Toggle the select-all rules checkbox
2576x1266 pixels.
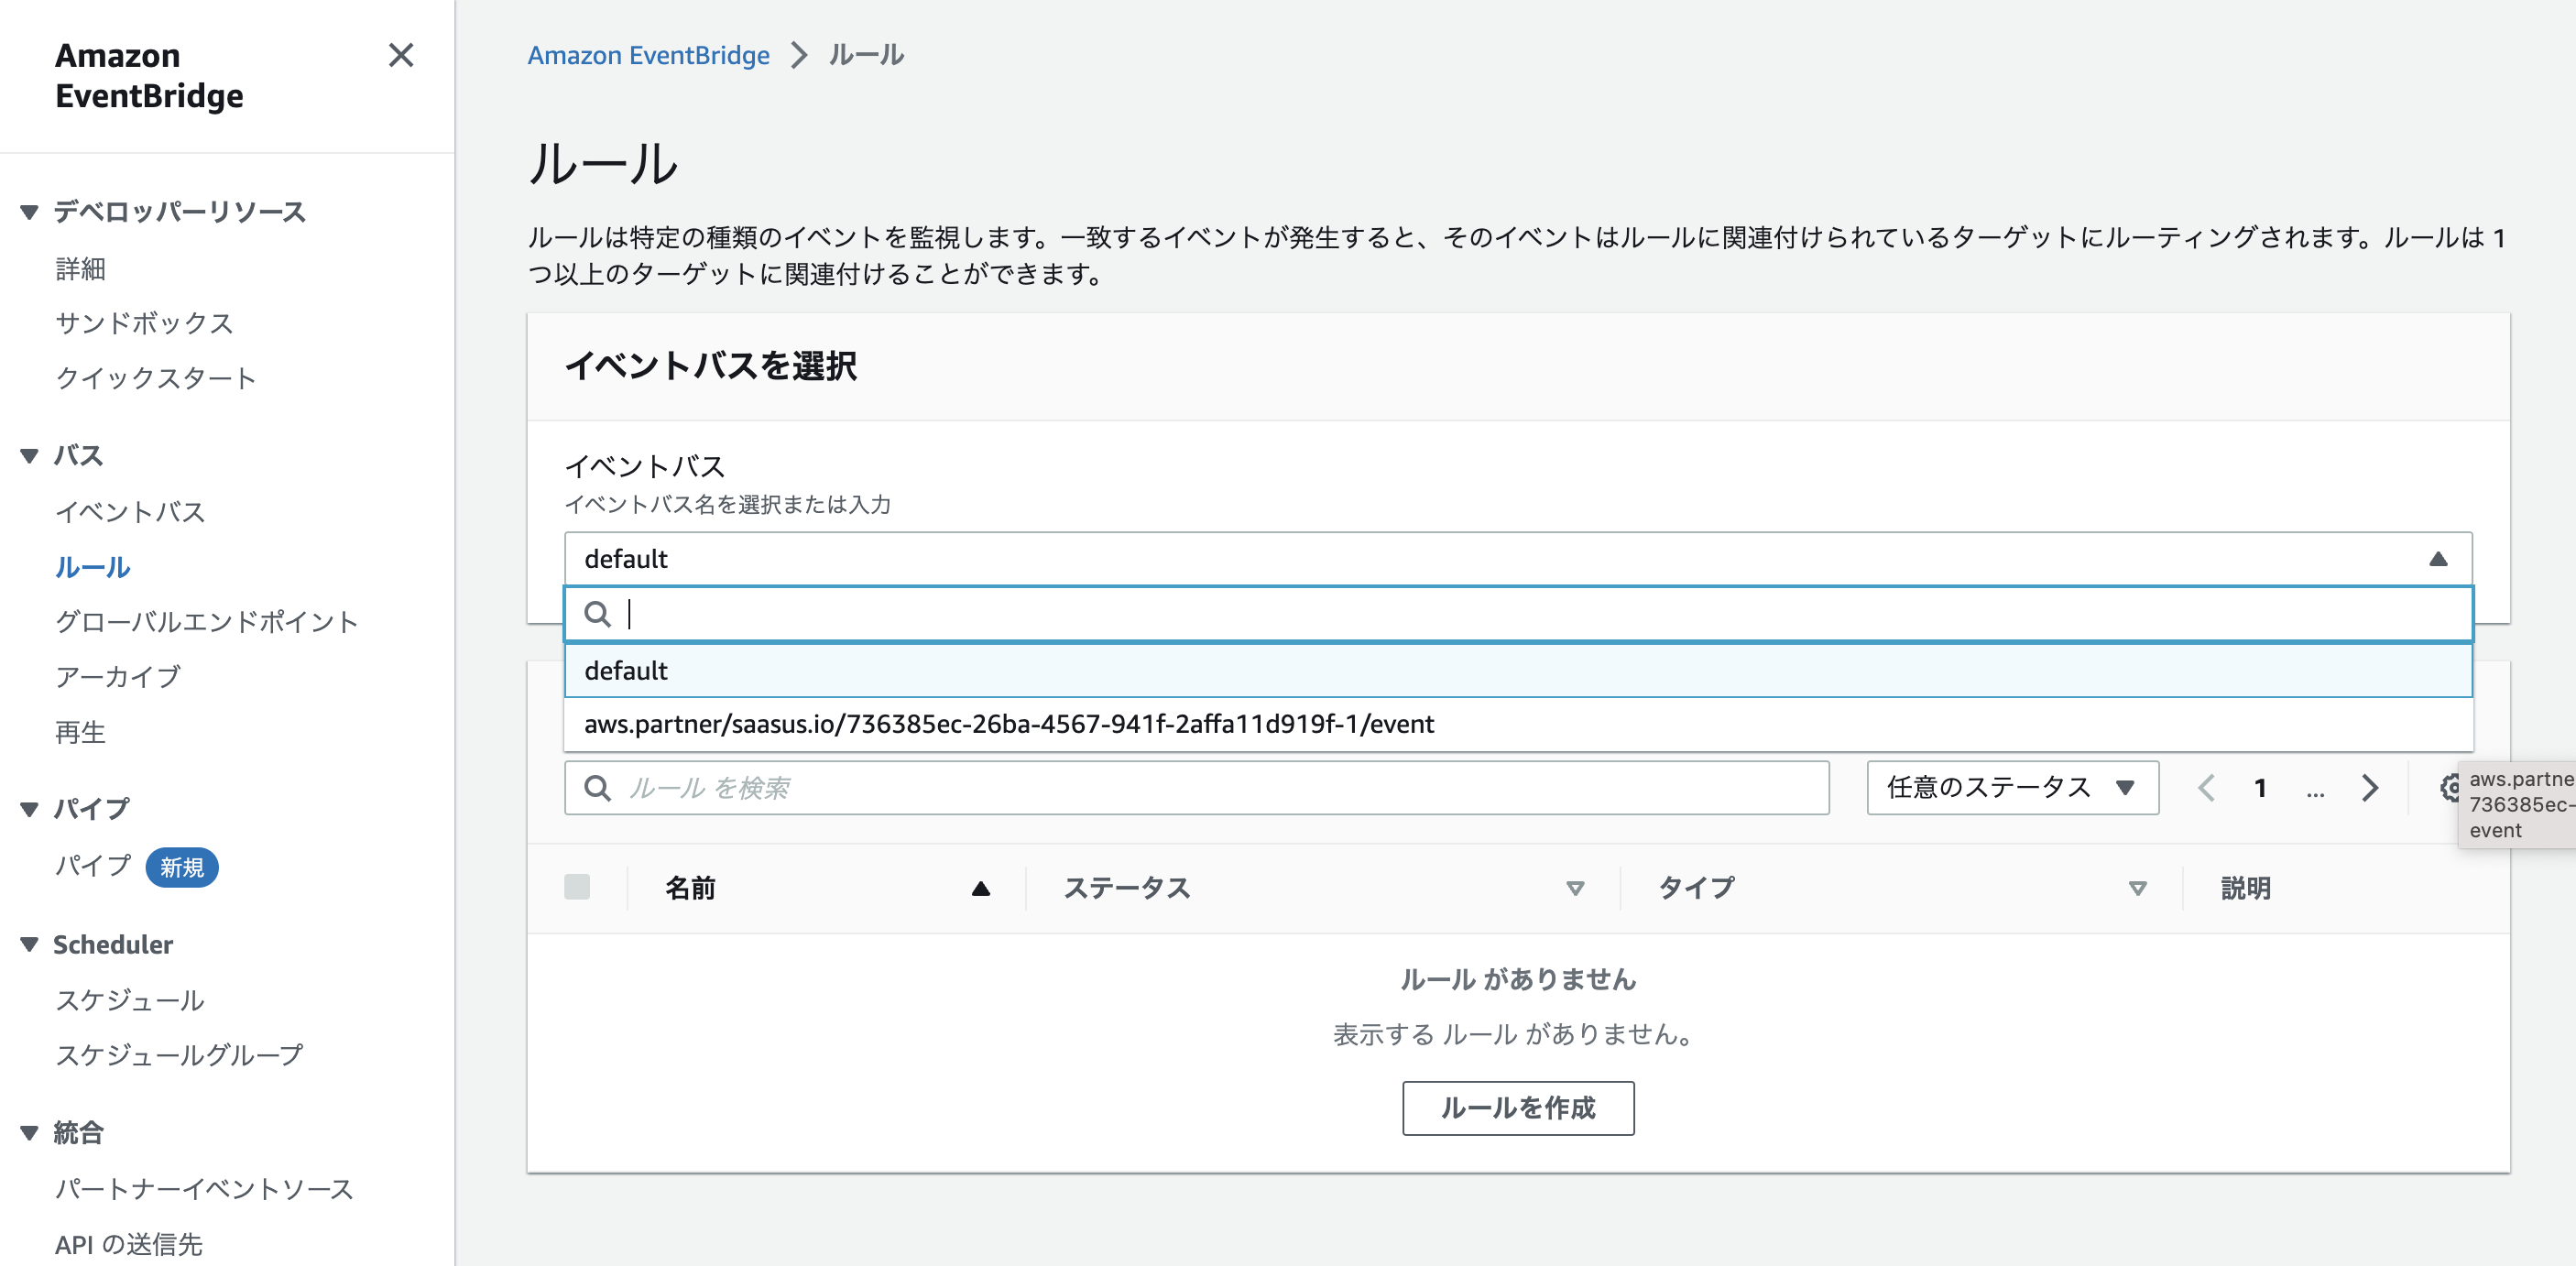(x=577, y=887)
